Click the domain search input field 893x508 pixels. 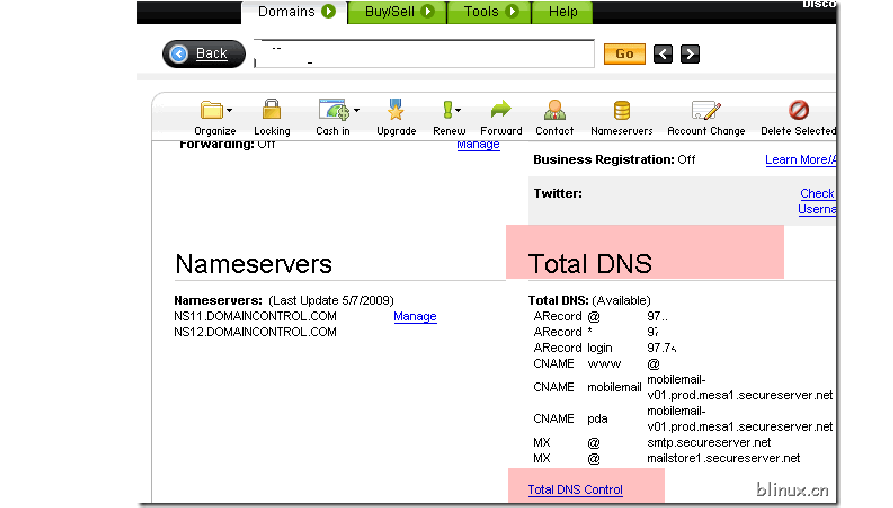424,54
